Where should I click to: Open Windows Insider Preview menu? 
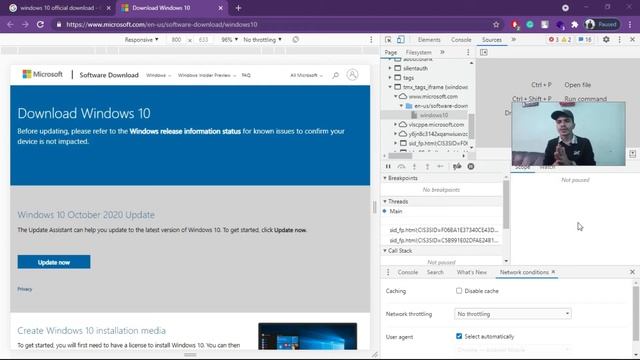[207, 76]
